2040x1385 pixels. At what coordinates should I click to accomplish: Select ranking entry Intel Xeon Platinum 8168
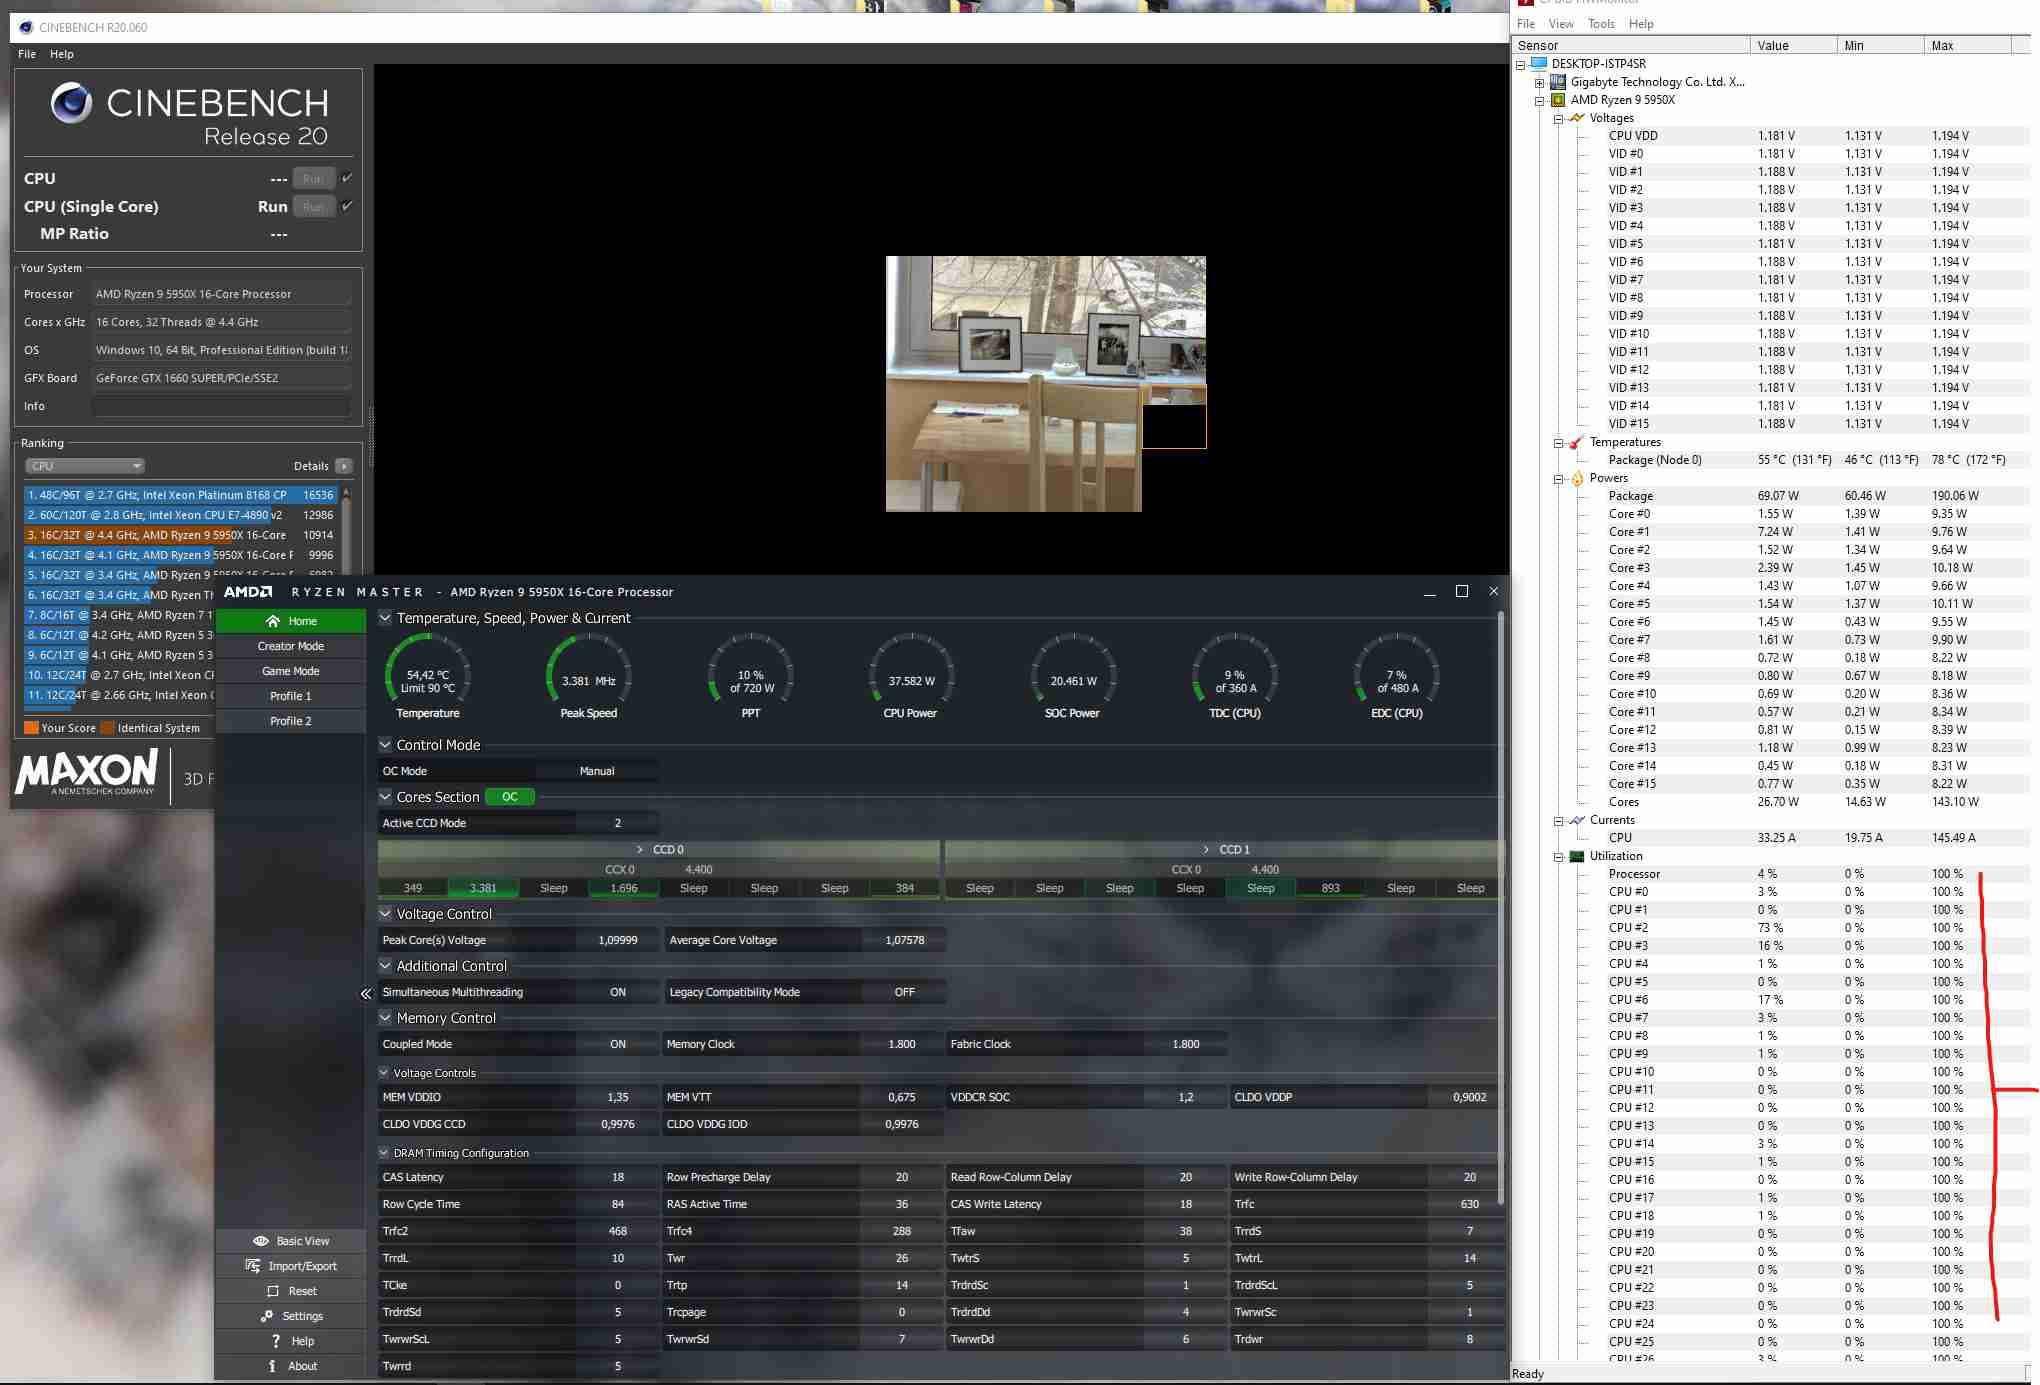(180, 495)
